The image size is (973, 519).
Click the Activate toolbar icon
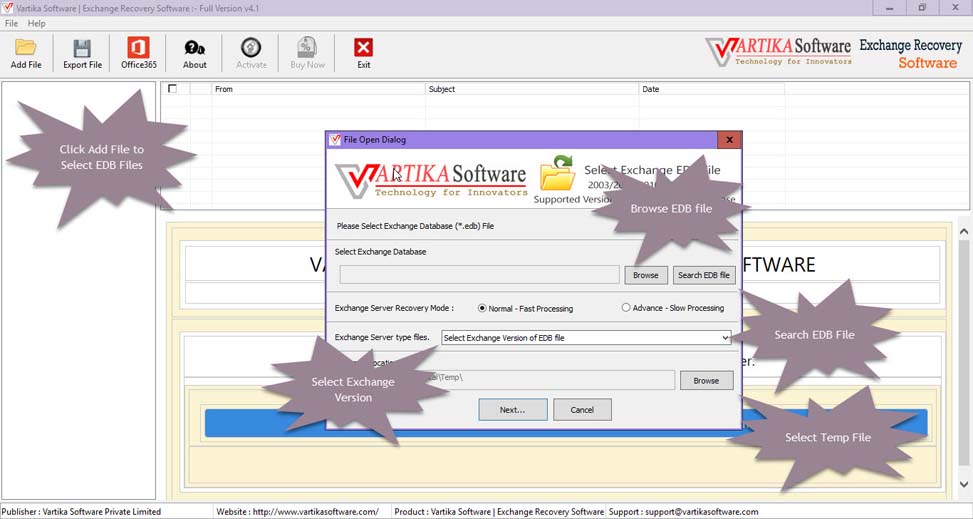click(251, 53)
